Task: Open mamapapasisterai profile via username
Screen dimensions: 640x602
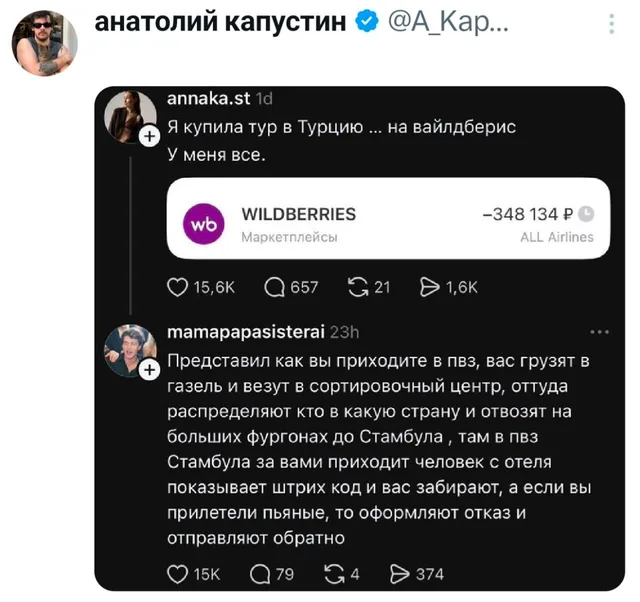Action: pos(246,332)
